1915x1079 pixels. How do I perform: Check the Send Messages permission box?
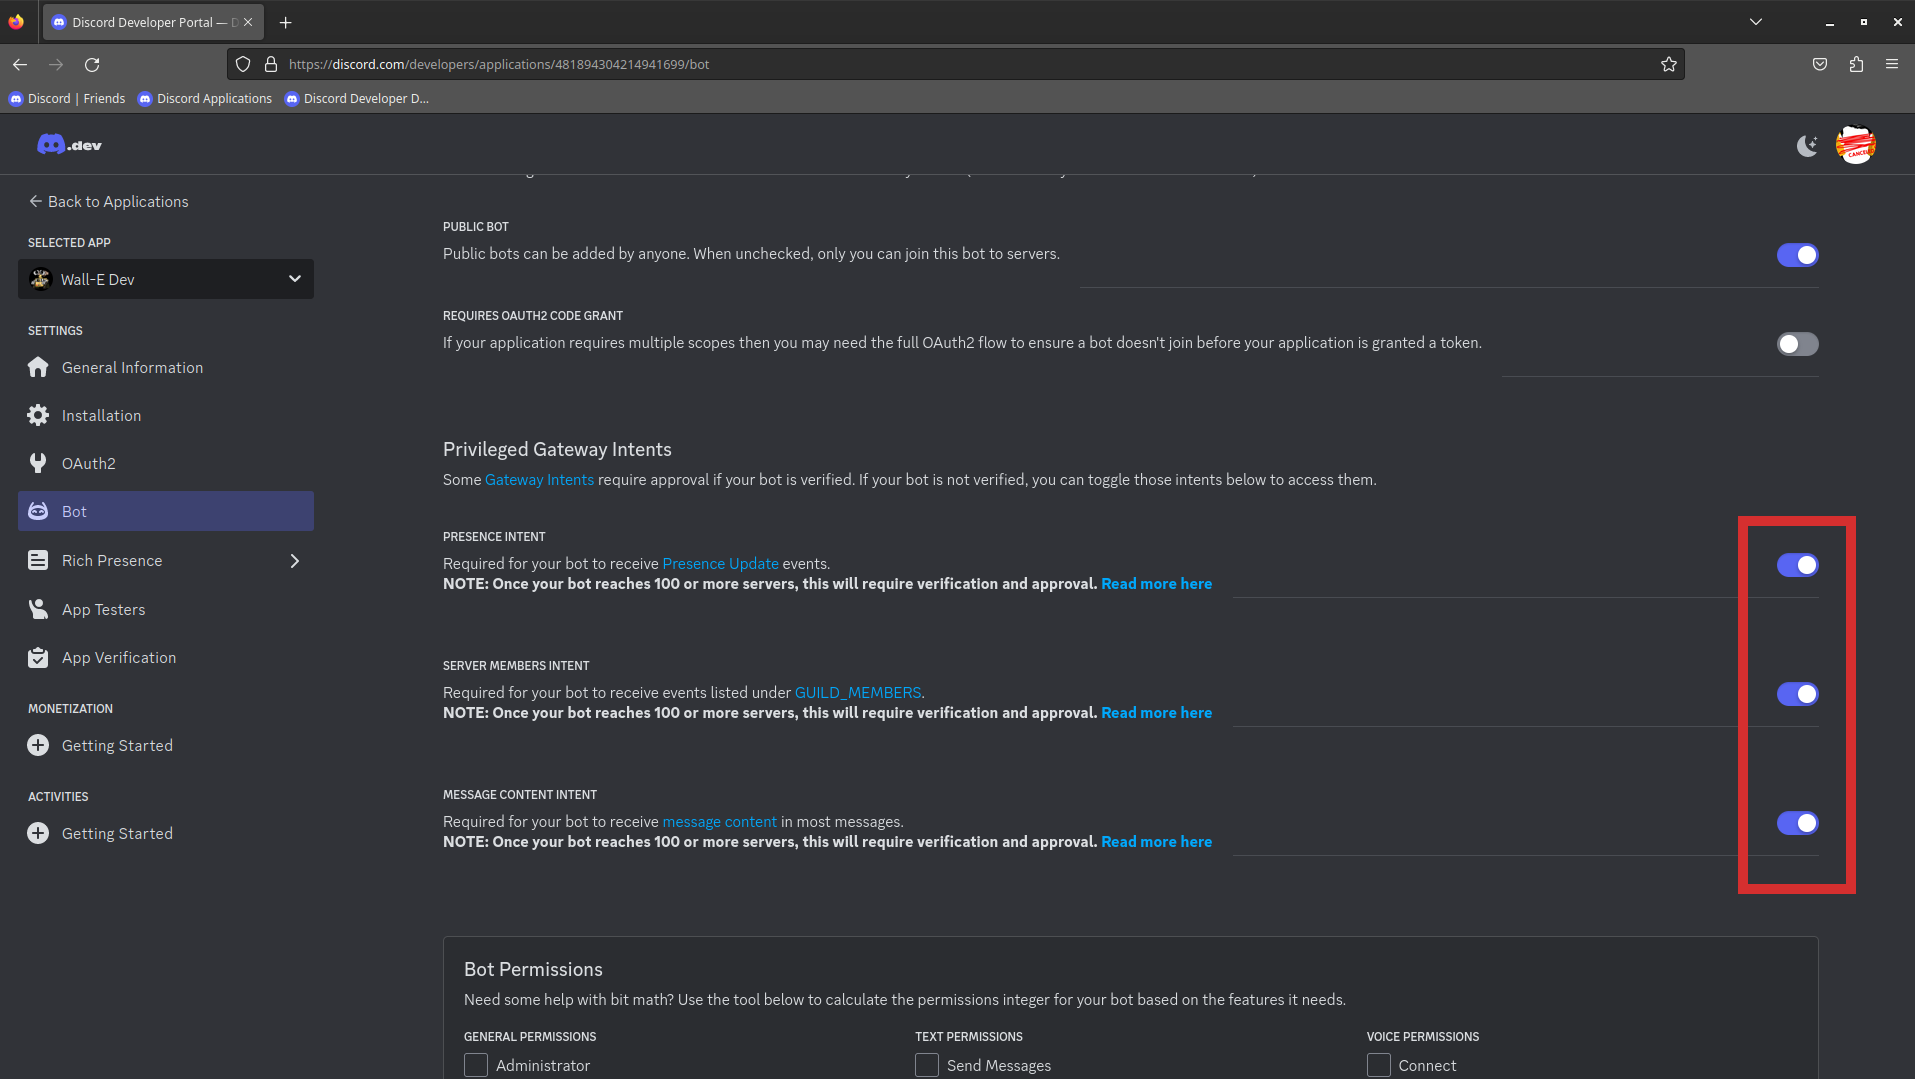(x=927, y=1065)
